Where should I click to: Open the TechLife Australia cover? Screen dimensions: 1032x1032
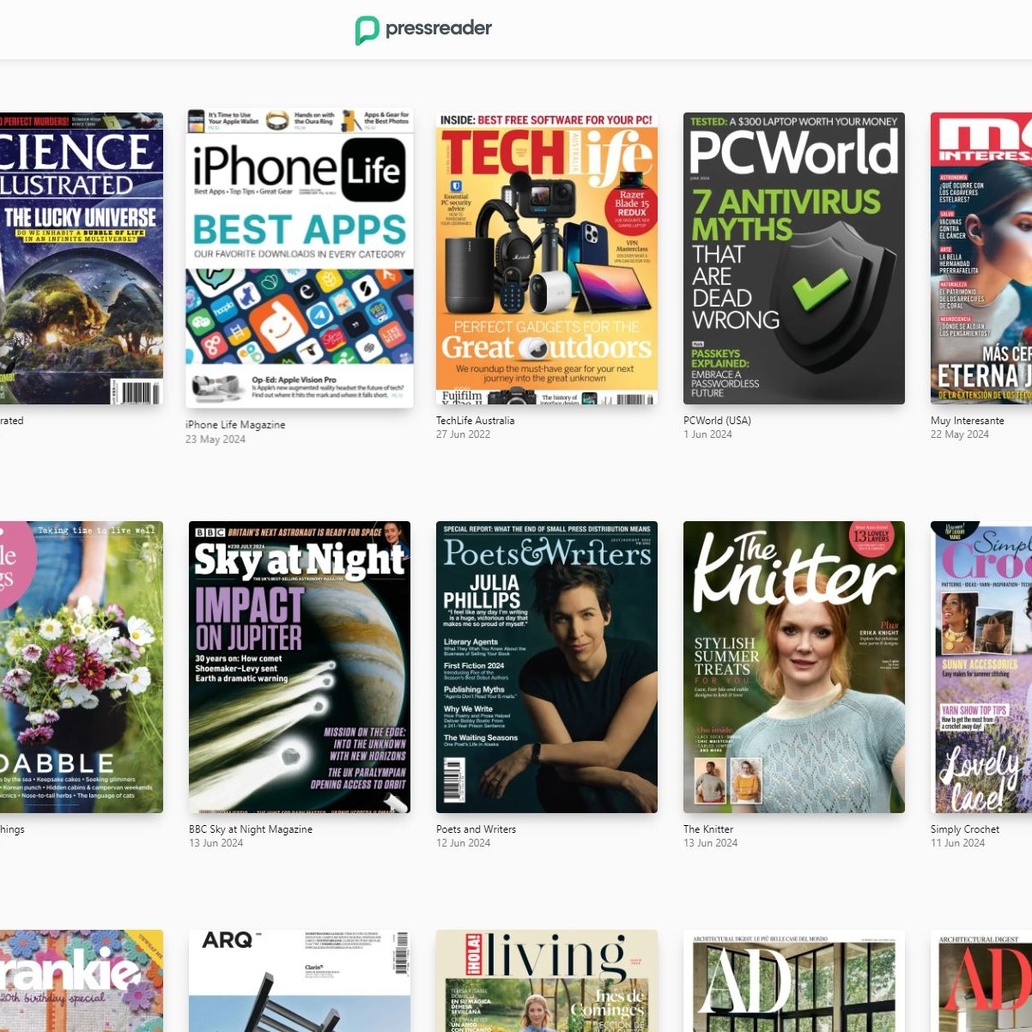point(546,258)
